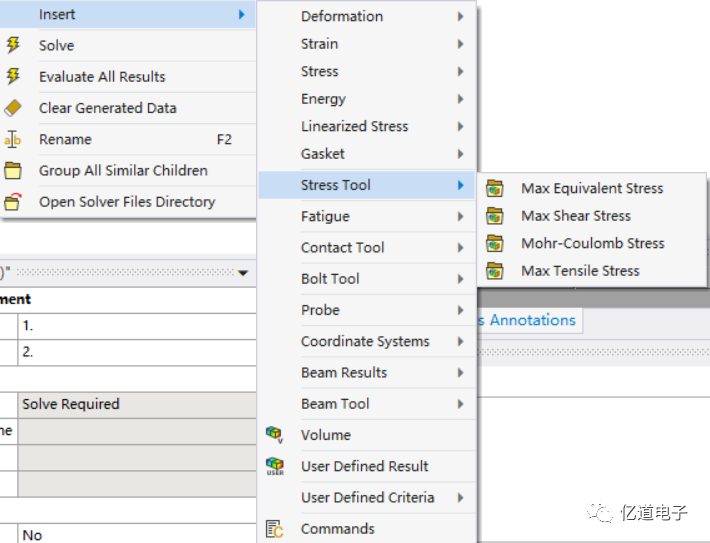710x543 pixels.
Task: Expand the Probe submenu arrow
Action: [461, 310]
